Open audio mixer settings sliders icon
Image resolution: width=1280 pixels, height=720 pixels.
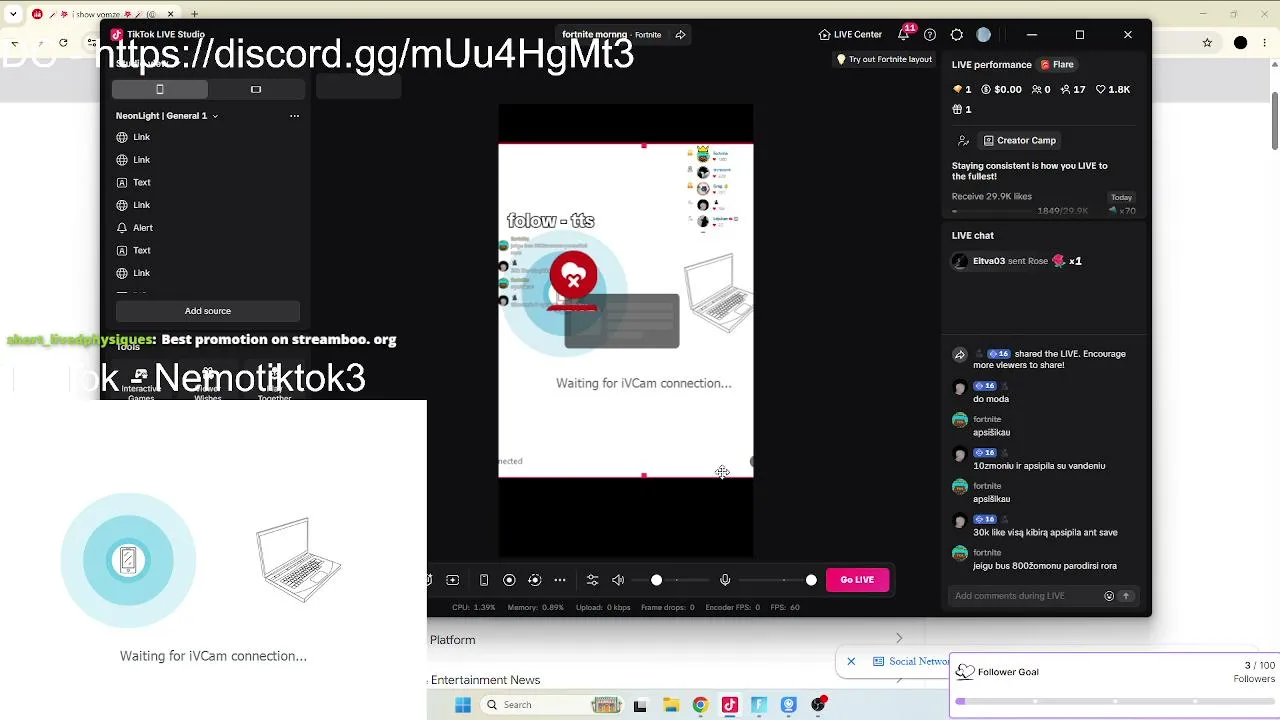tap(592, 580)
